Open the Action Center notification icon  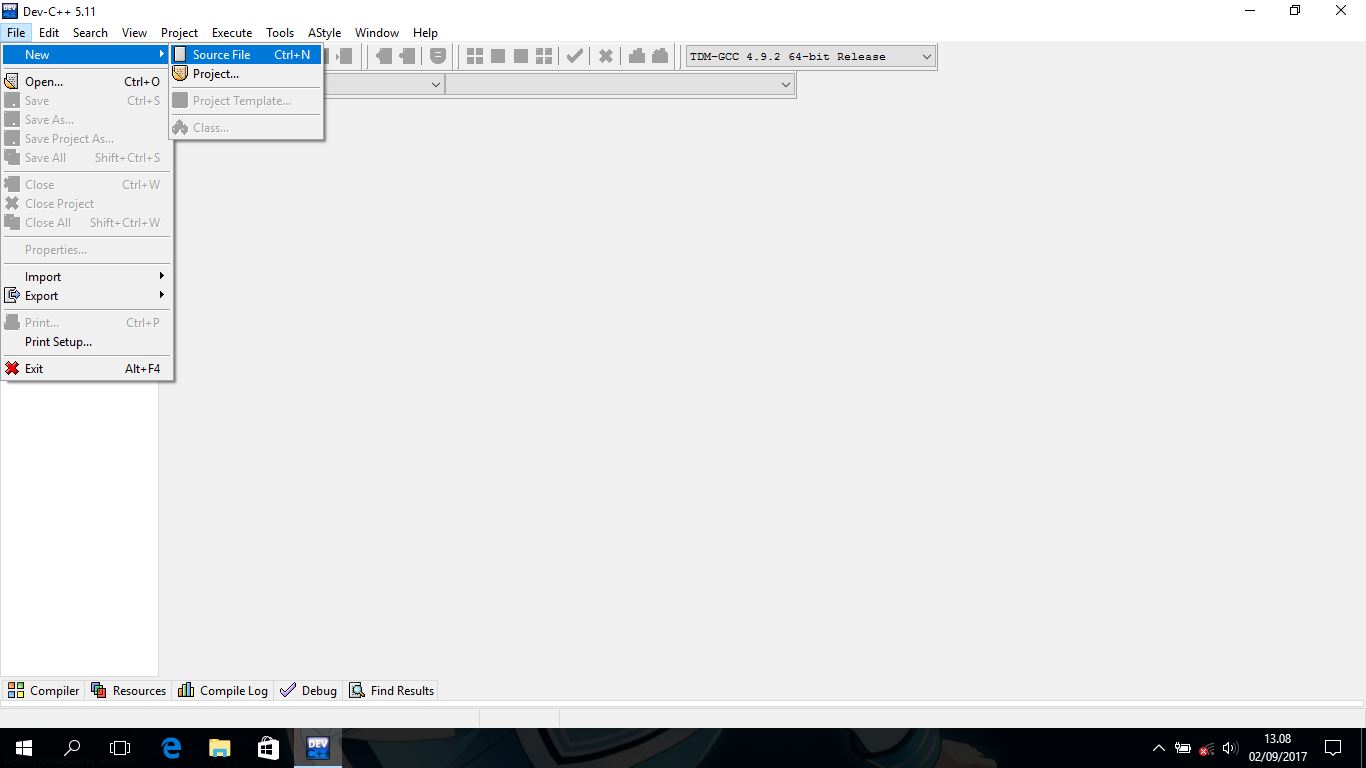coord(1333,748)
